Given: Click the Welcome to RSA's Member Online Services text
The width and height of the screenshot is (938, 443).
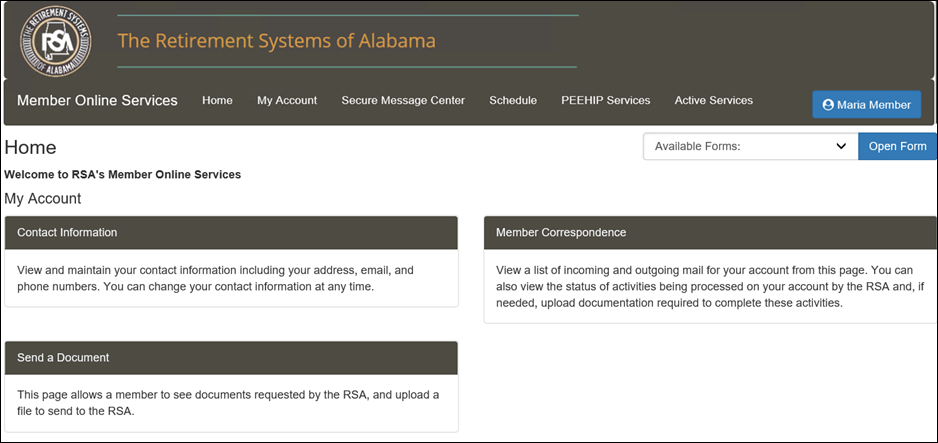Looking at the screenshot, I should coord(123,175).
